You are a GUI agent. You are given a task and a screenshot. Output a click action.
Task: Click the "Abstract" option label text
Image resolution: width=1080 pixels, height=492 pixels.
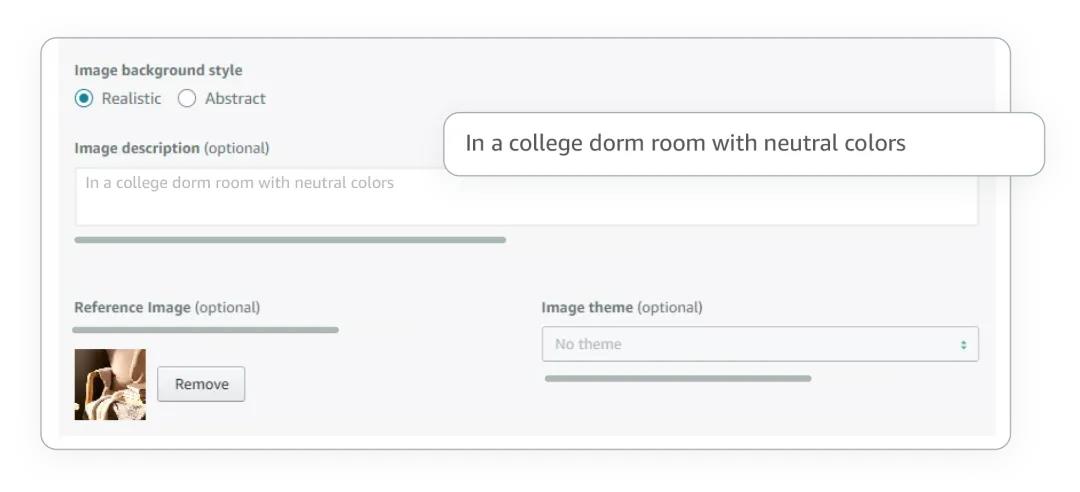235,98
